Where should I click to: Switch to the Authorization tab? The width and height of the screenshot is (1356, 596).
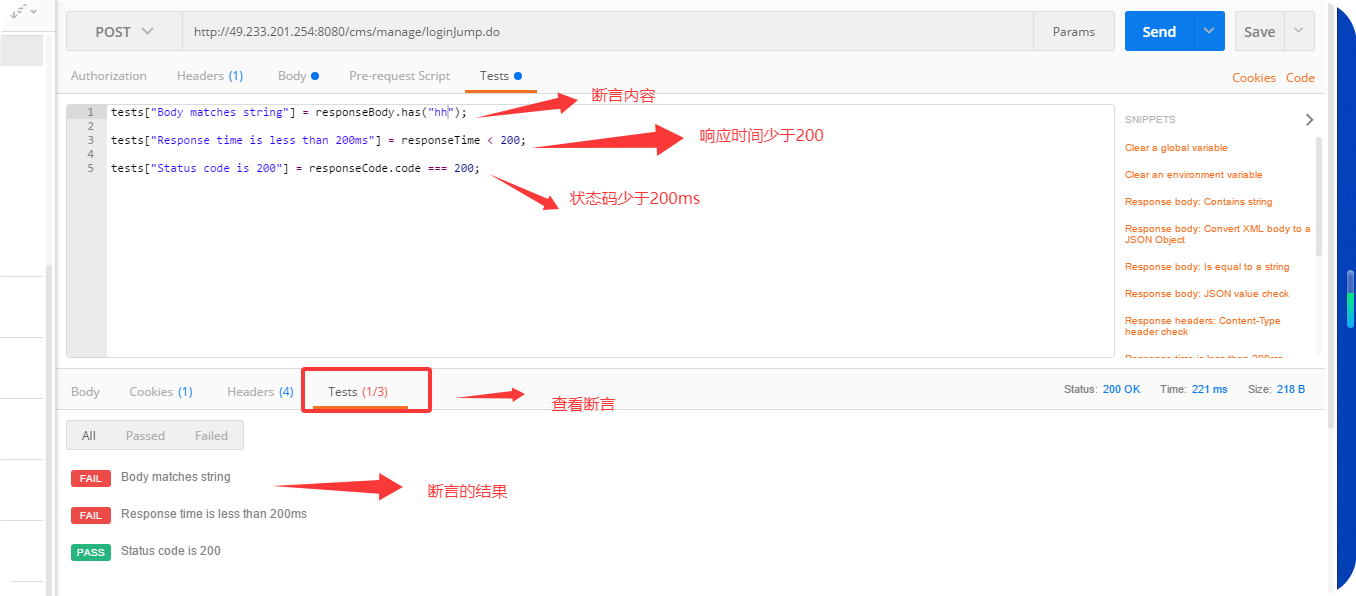pos(109,76)
